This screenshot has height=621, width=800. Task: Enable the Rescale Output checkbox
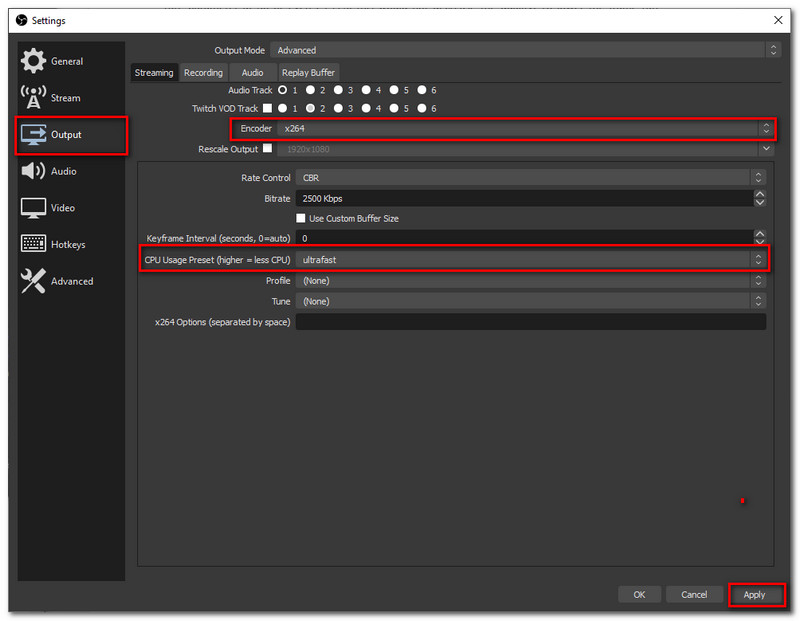267,149
